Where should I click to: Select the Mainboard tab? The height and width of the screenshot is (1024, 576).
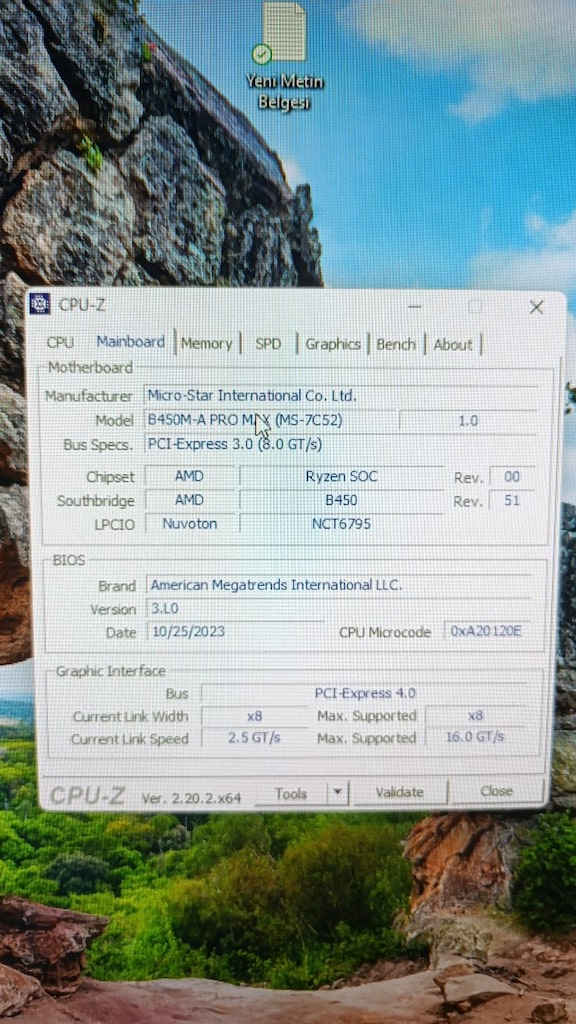click(131, 342)
